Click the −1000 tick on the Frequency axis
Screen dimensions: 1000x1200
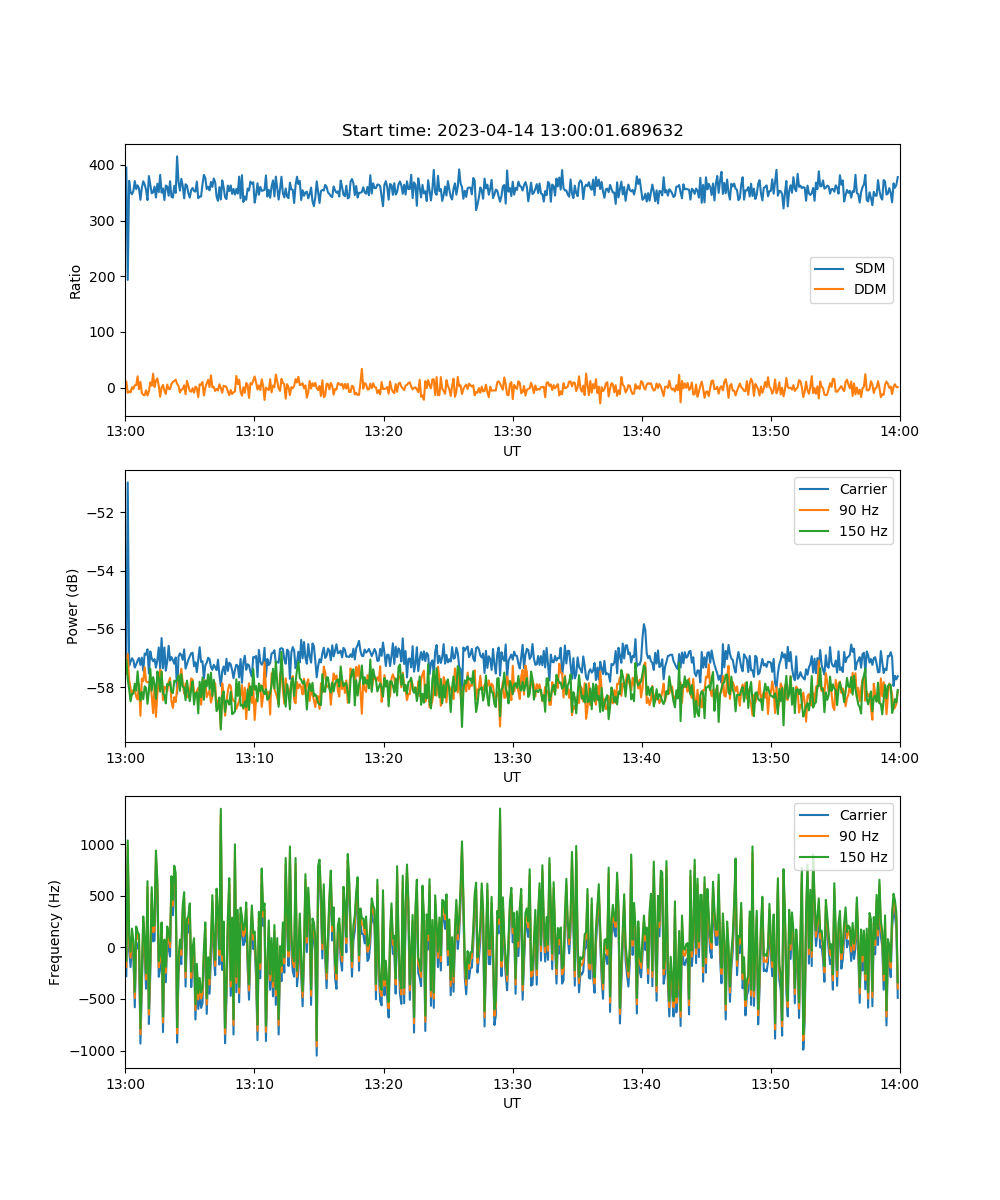point(96,1051)
